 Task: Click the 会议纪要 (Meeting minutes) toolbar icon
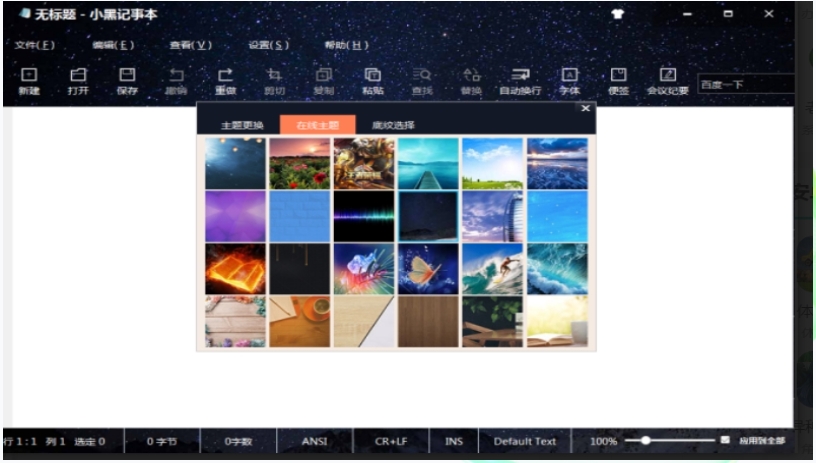[x=668, y=81]
